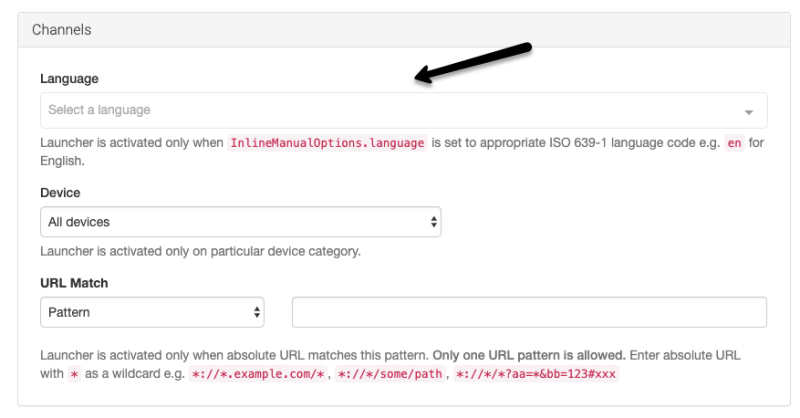
Task: Click the Only one URL pattern is allowed text
Action: pos(529,355)
